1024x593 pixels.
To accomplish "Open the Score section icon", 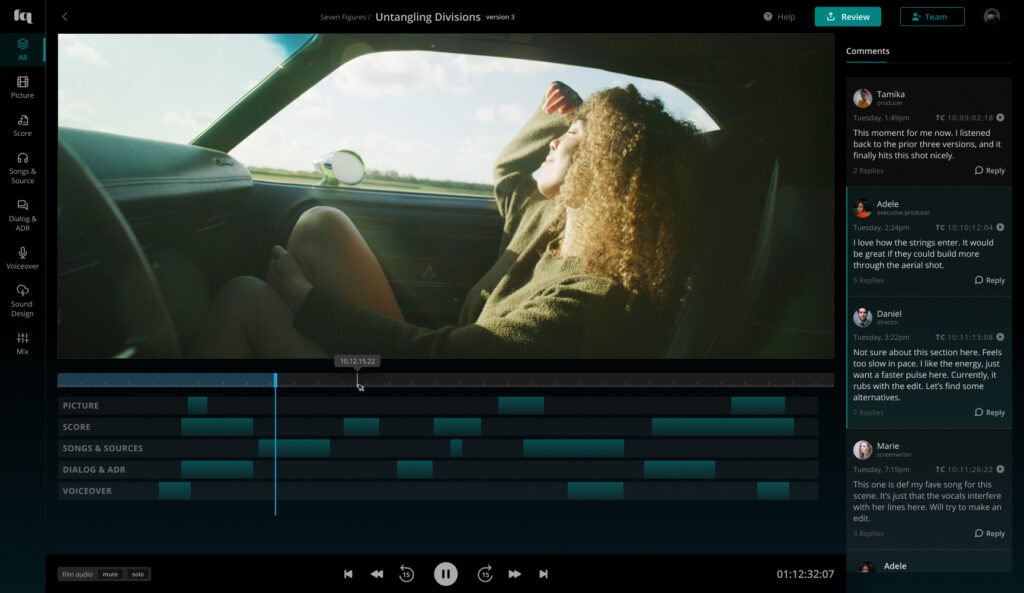I will tap(22, 124).
